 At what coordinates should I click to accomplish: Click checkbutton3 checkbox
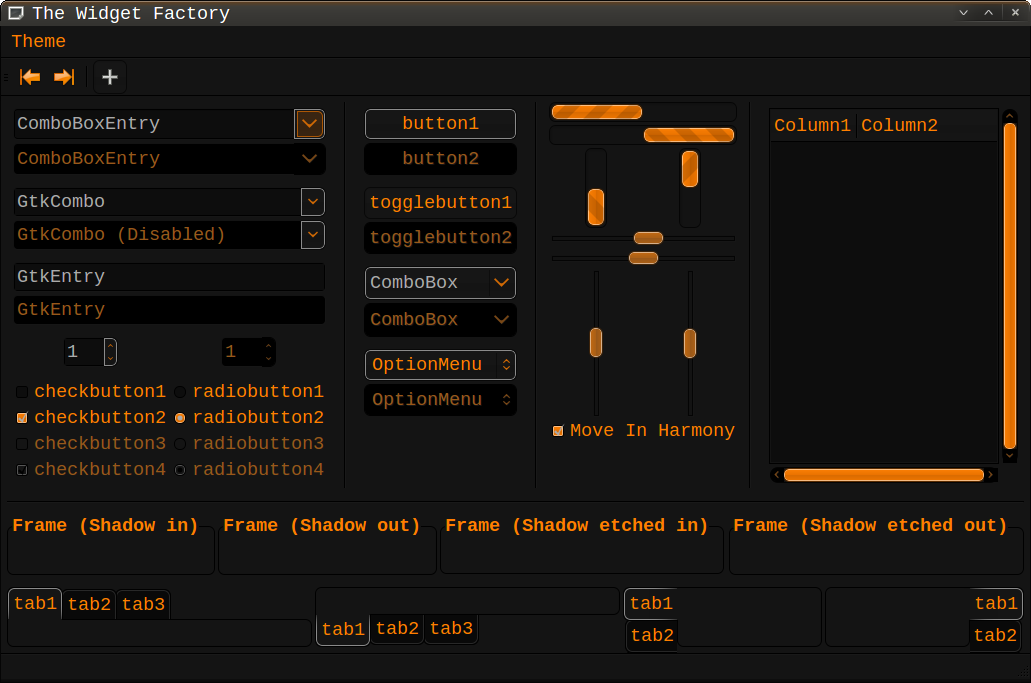pyautogui.click(x=22, y=444)
